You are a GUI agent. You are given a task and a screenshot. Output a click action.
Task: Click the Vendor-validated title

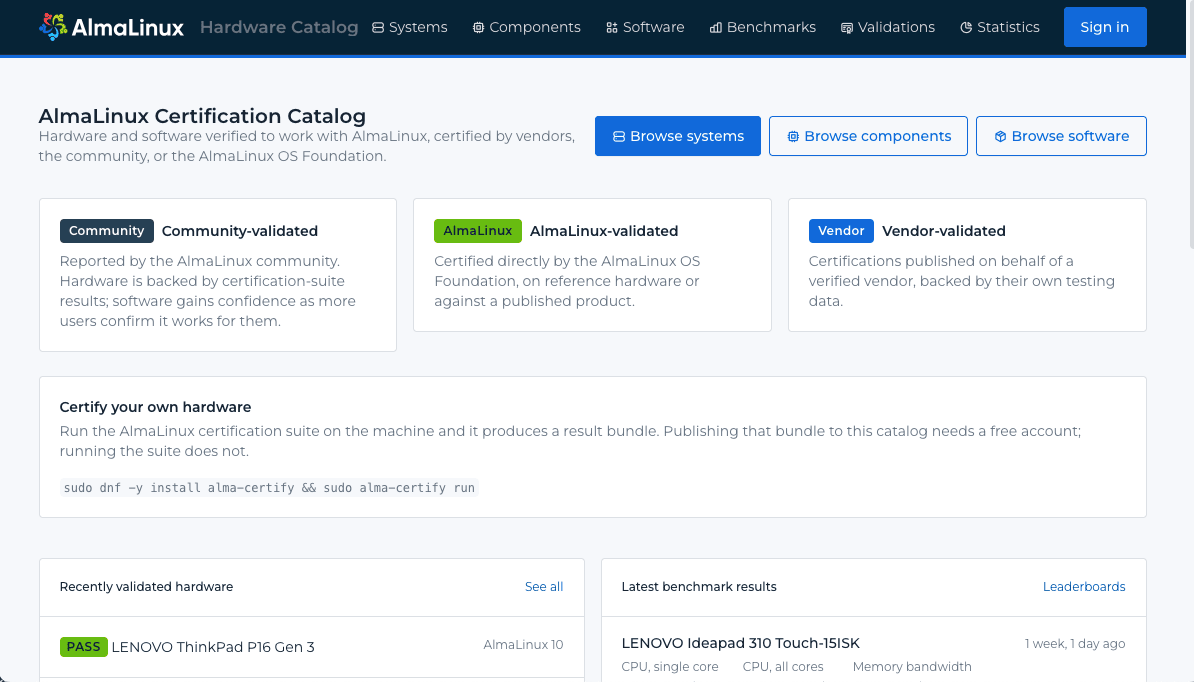[943, 231]
